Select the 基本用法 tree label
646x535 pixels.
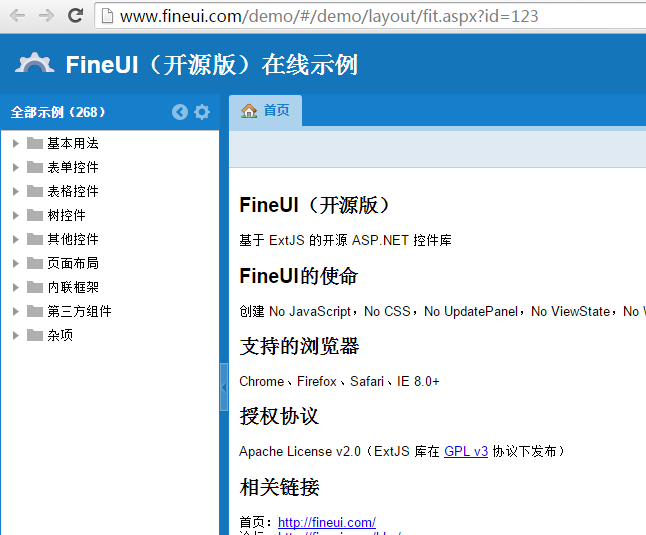point(73,143)
